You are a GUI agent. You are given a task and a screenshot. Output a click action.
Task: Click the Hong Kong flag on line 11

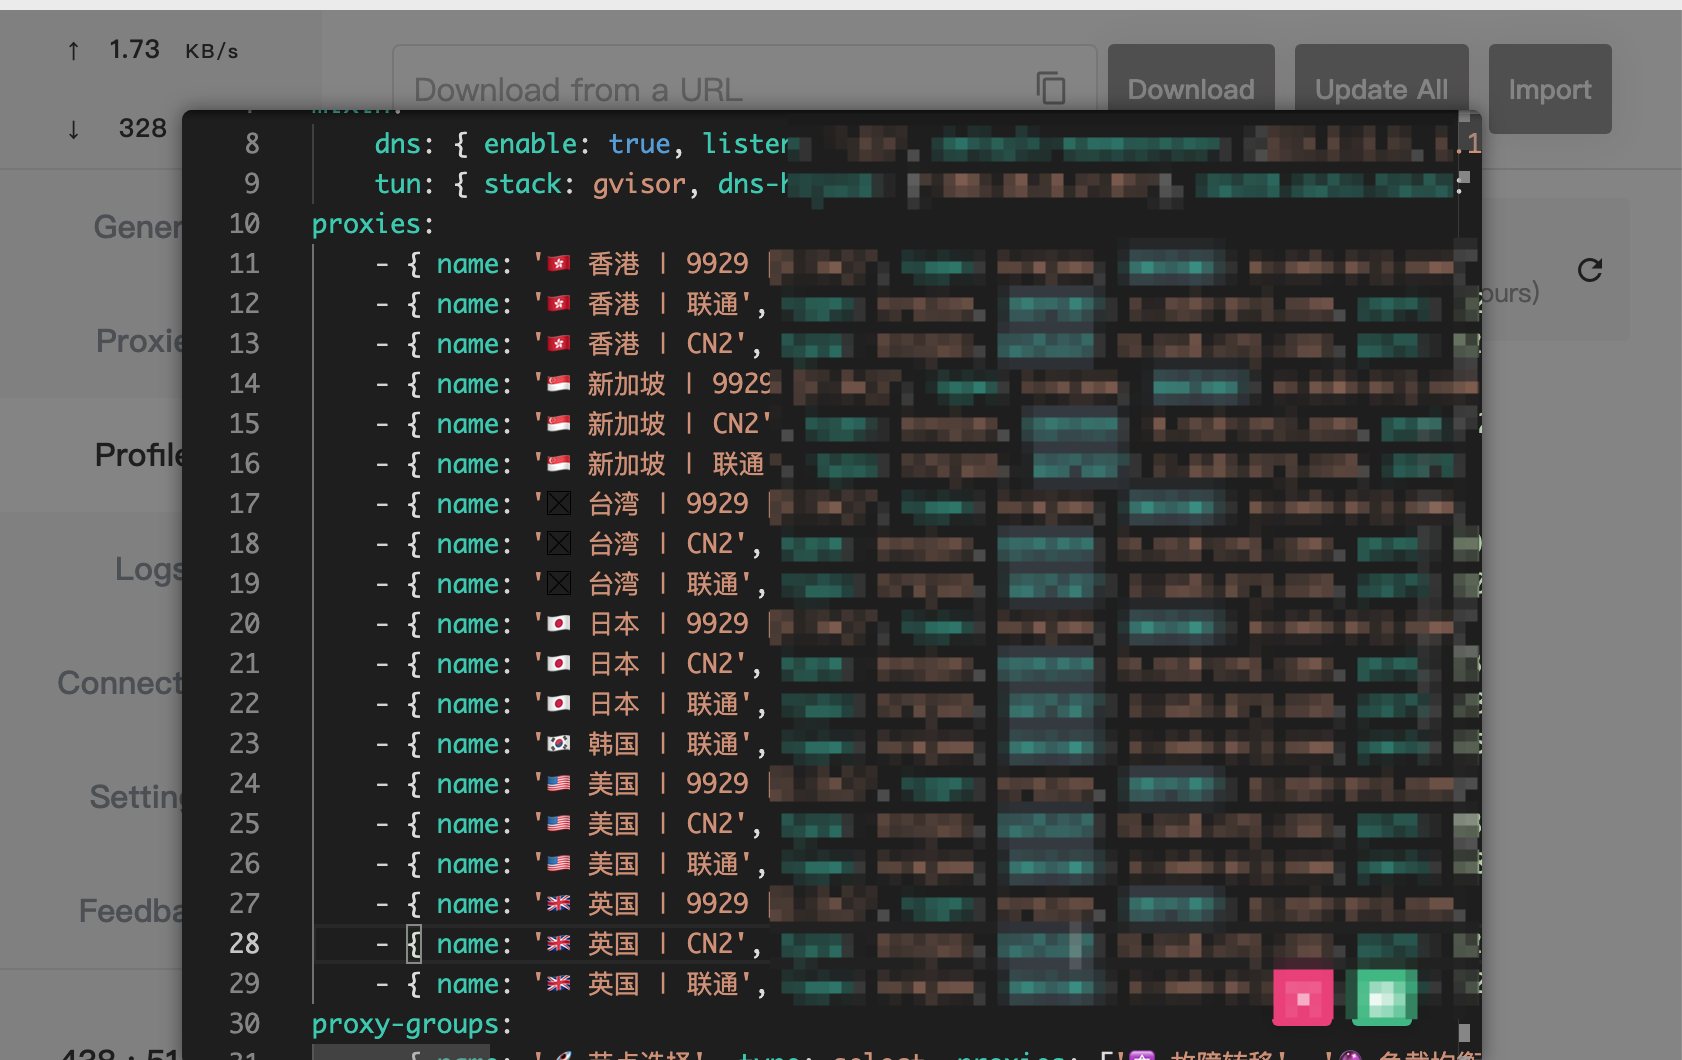pos(559,264)
